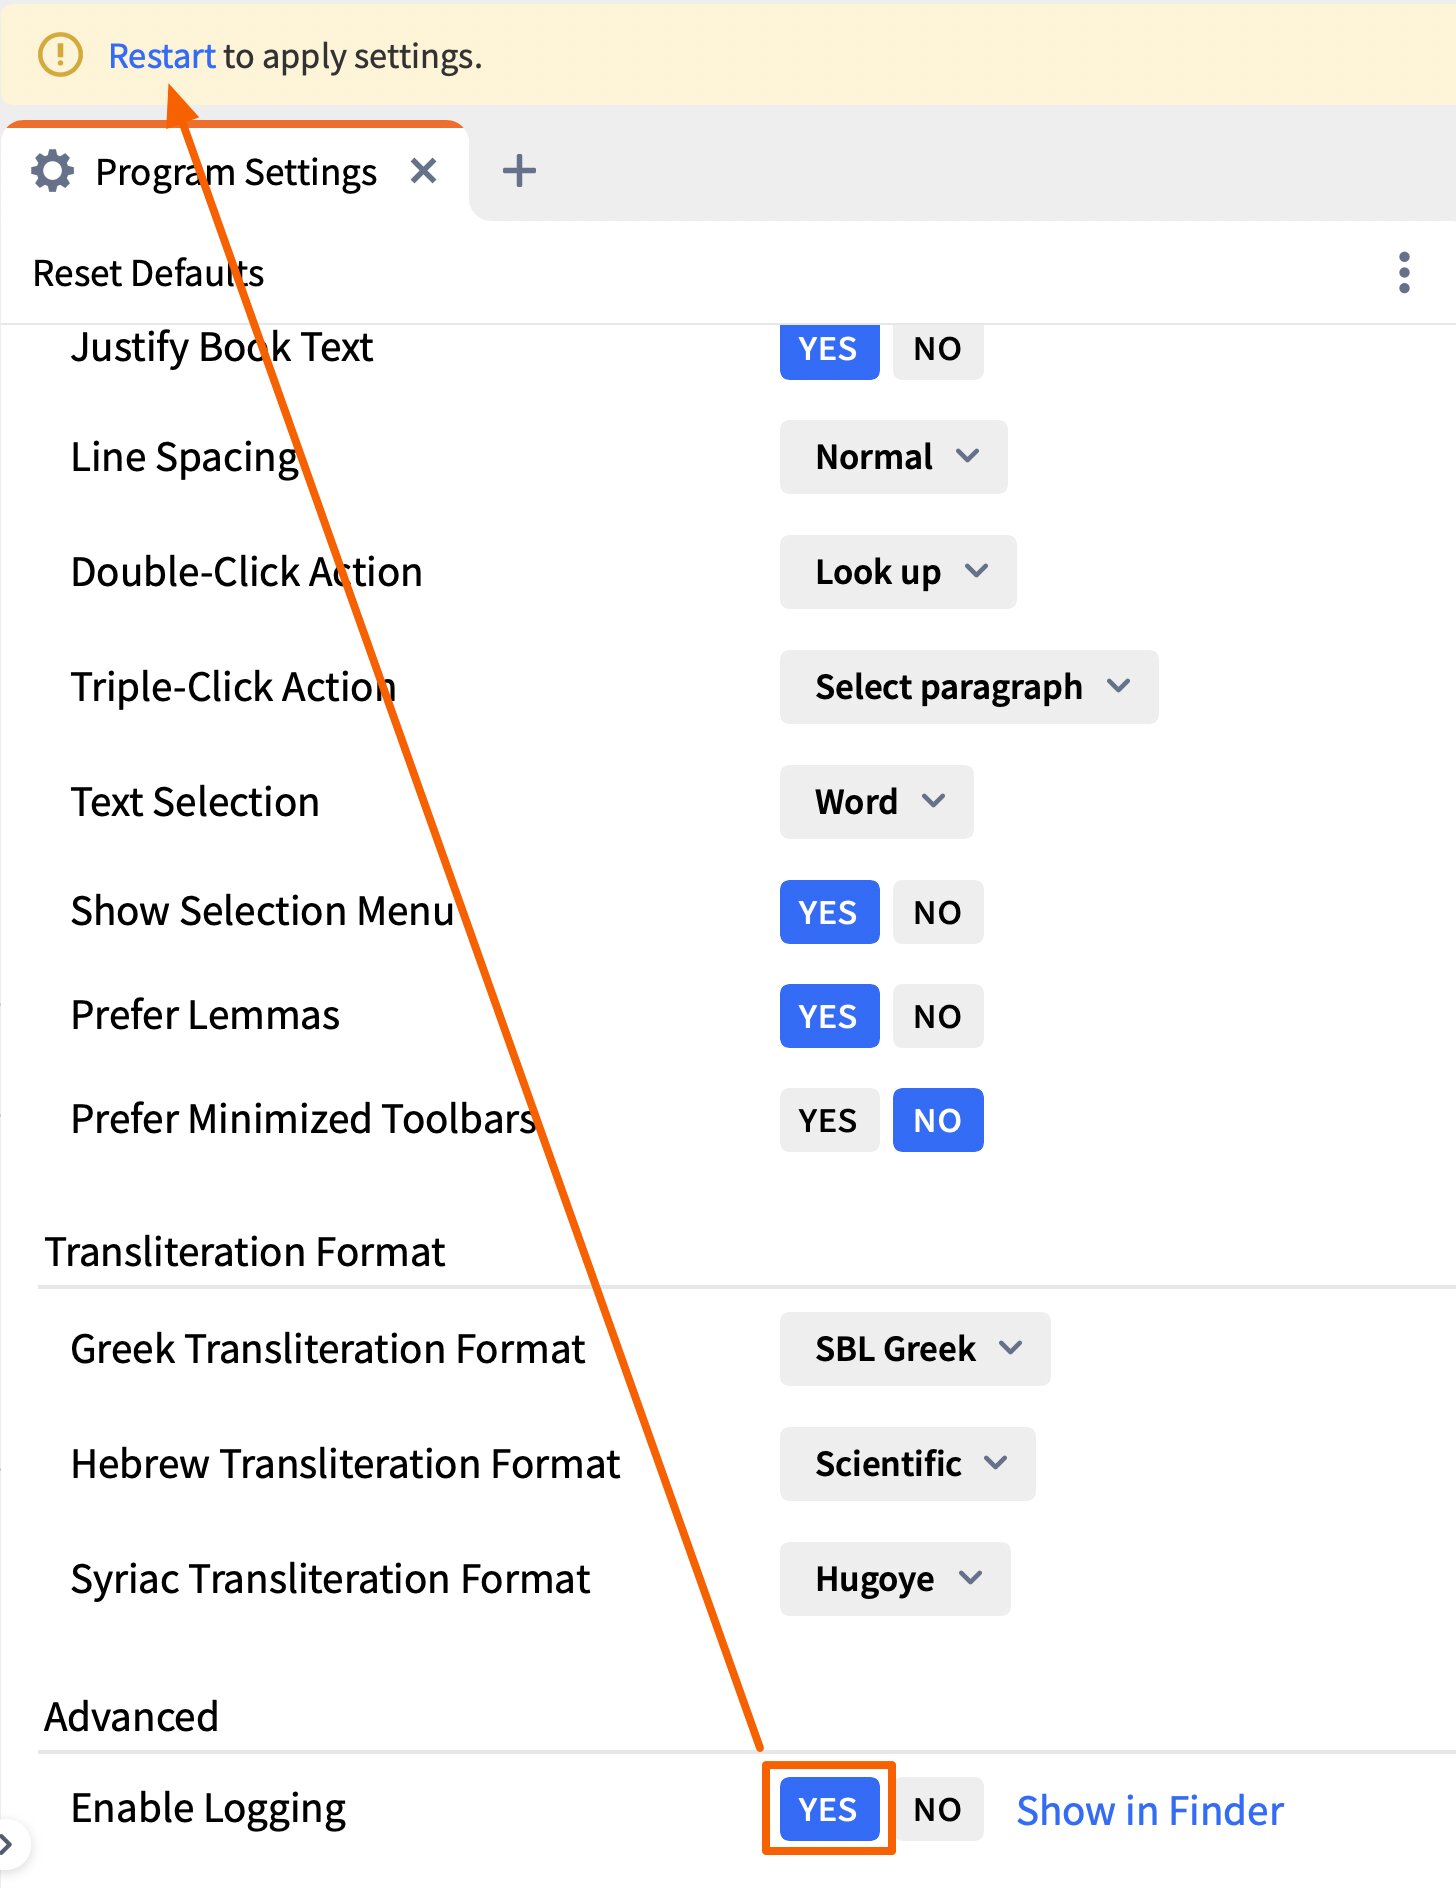The width and height of the screenshot is (1456, 1888).
Task: Set Show Selection Menu to NO
Action: coord(937,912)
